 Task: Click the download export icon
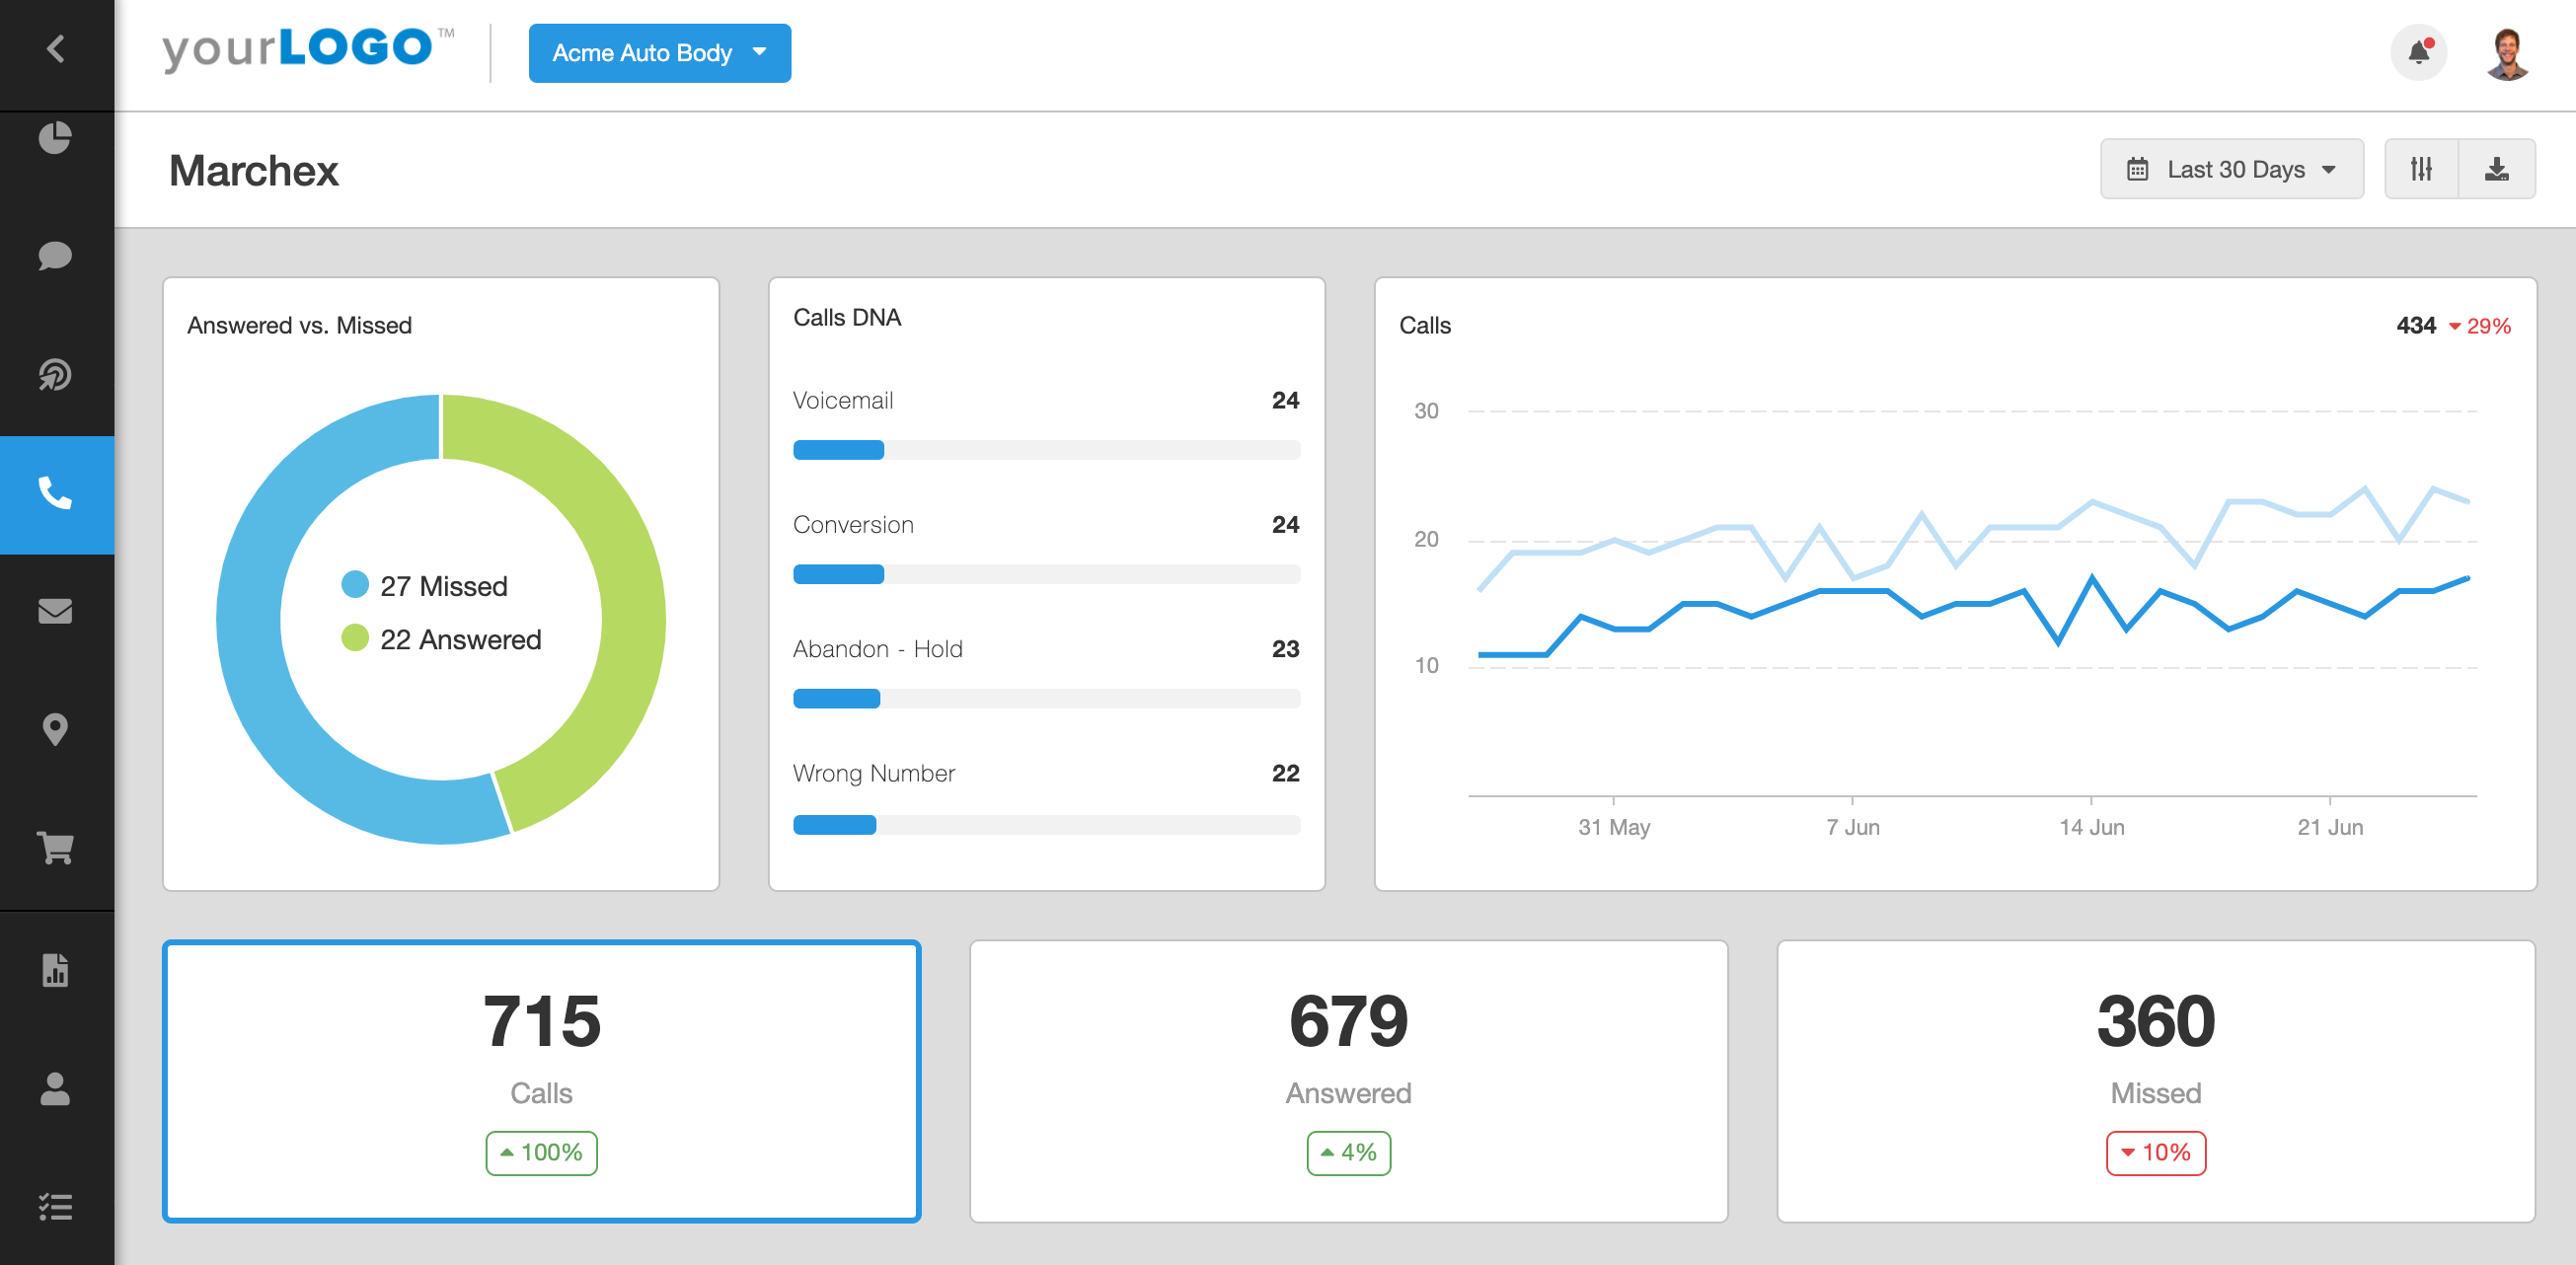[x=2496, y=169]
